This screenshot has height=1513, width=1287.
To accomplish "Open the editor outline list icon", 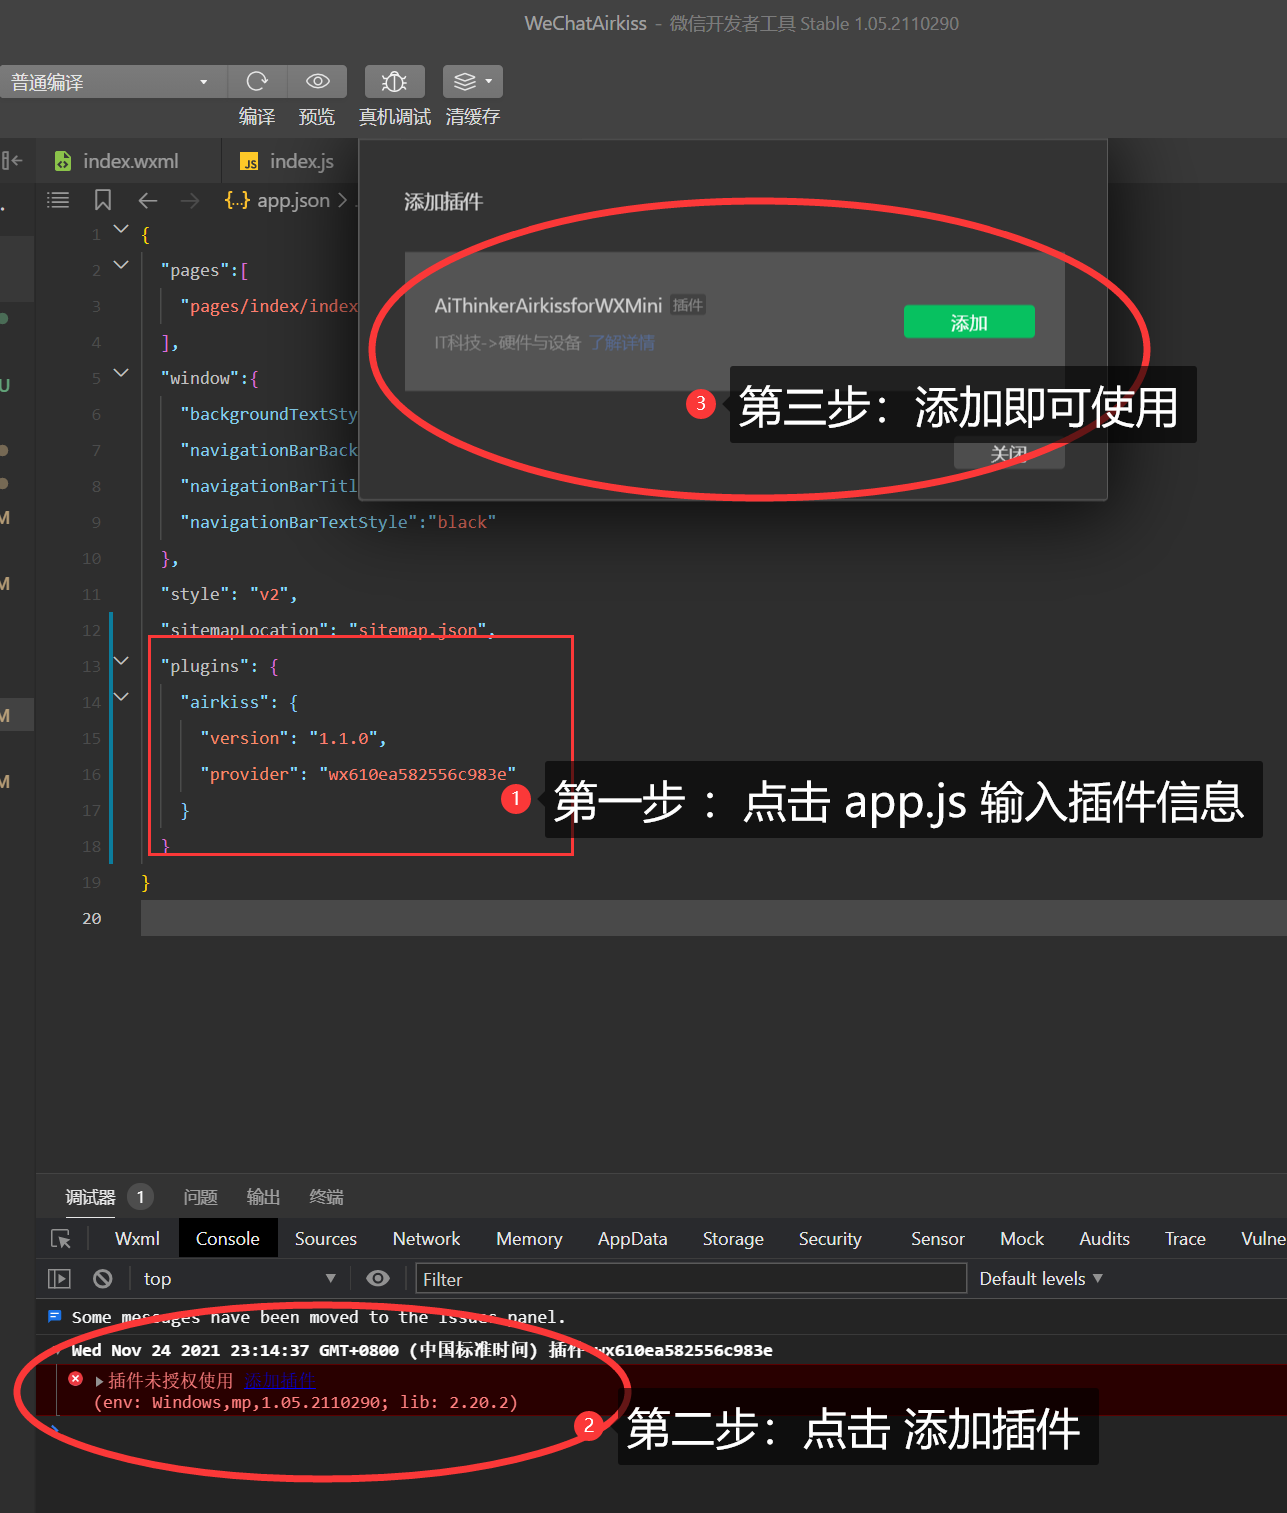I will [x=58, y=200].
